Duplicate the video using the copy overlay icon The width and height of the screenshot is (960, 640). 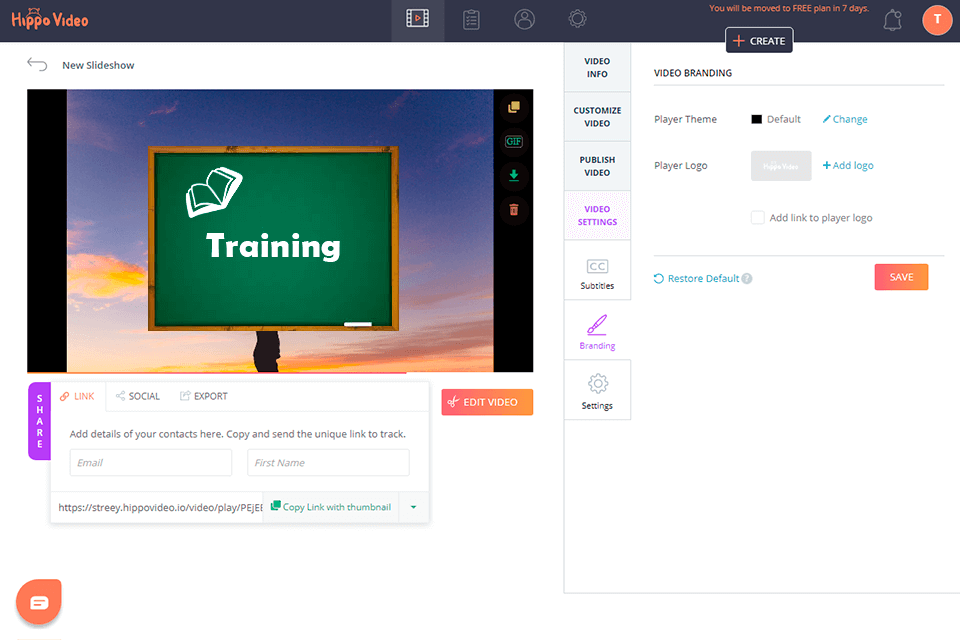pos(514,107)
